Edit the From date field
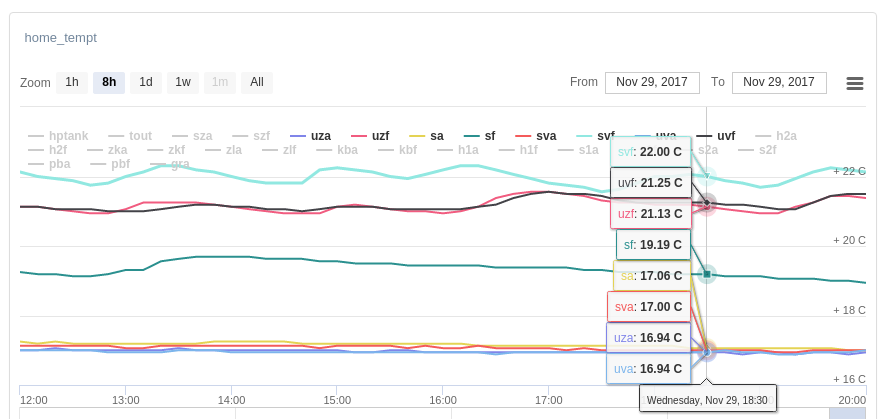This screenshot has height=419, width=889. [x=652, y=82]
